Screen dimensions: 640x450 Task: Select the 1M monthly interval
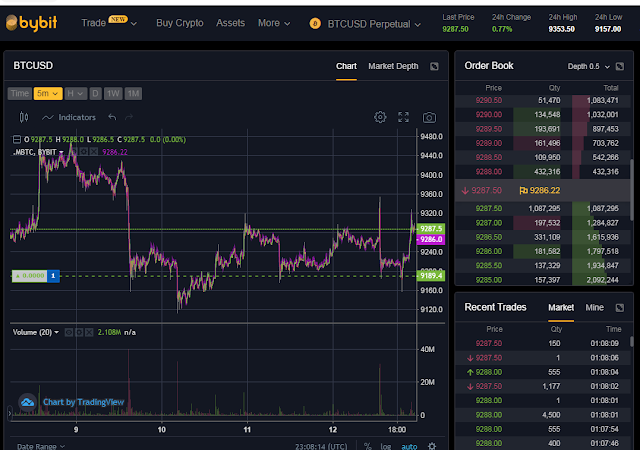point(133,94)
